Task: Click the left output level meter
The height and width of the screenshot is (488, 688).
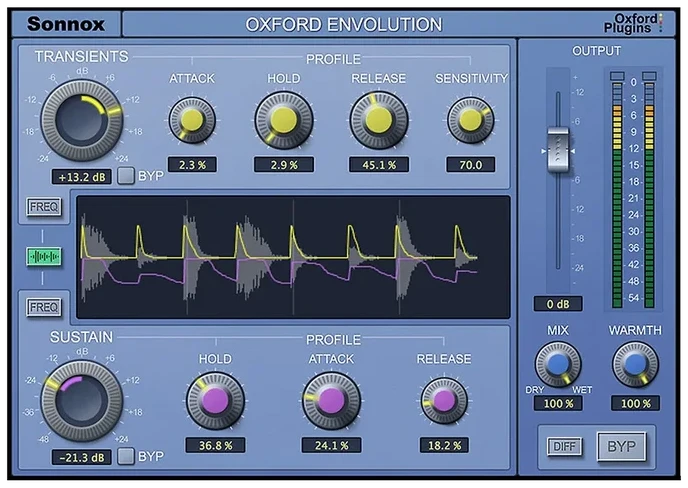Action: (617, 195)
